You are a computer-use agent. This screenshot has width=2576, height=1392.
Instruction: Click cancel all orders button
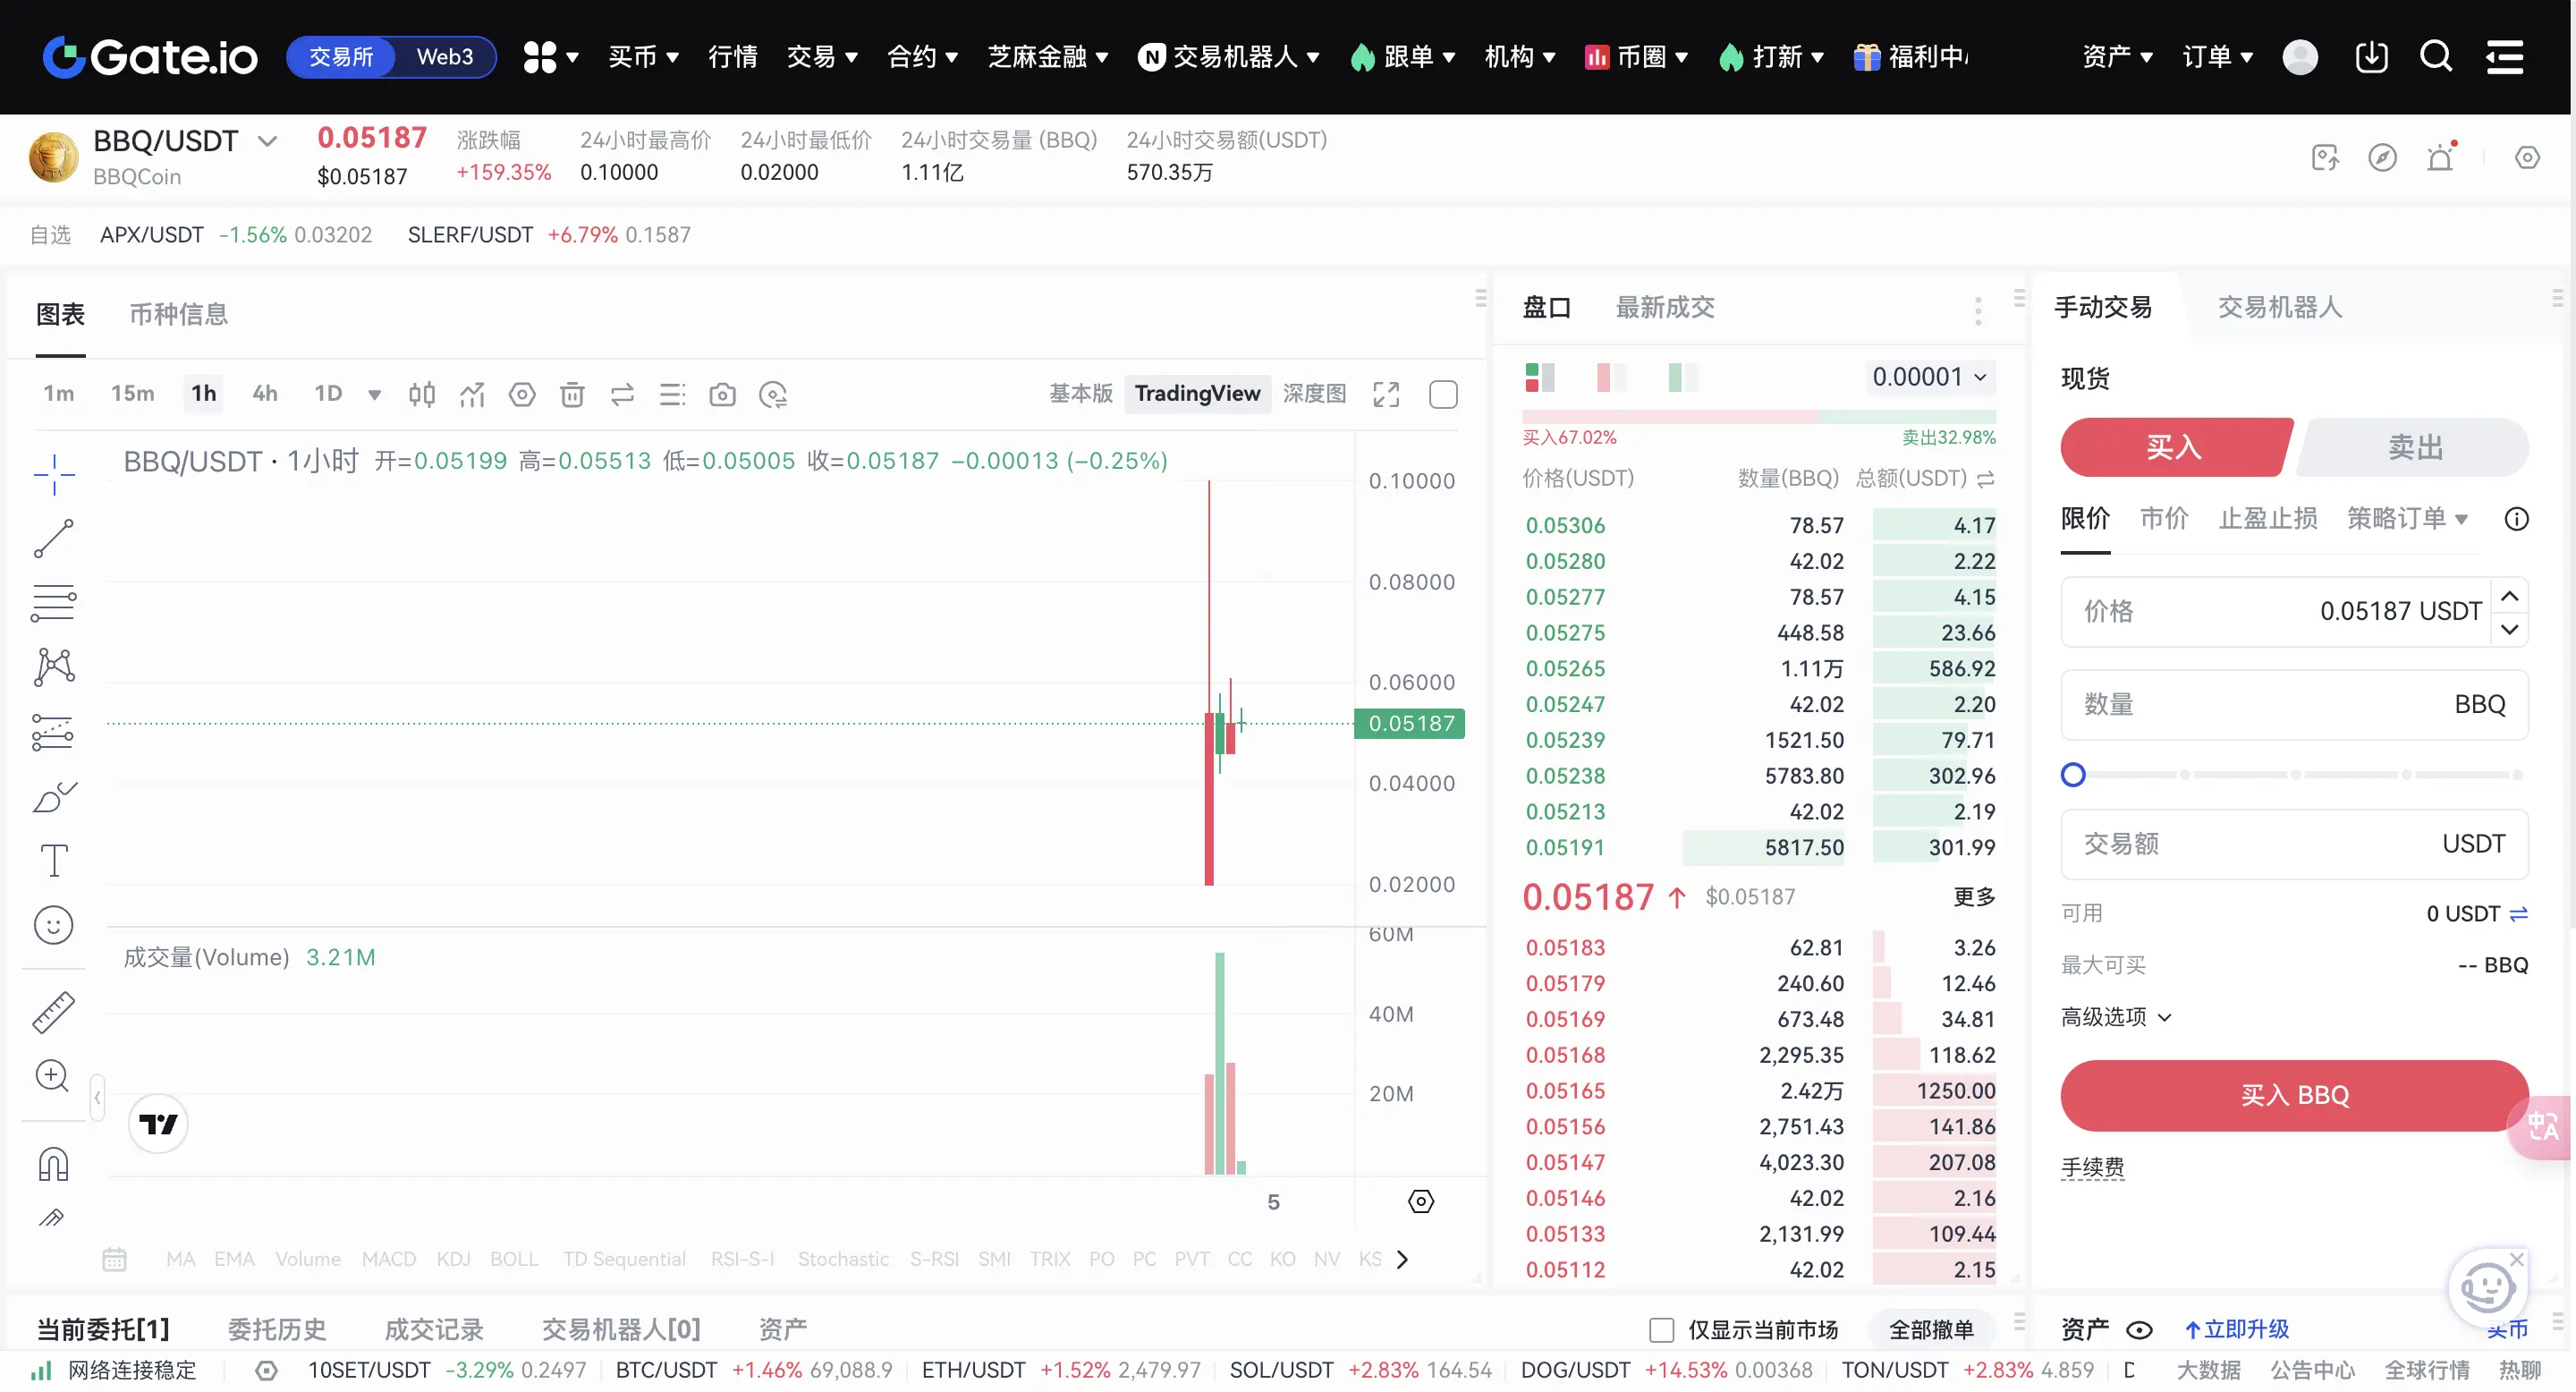coord(1930,1329)
